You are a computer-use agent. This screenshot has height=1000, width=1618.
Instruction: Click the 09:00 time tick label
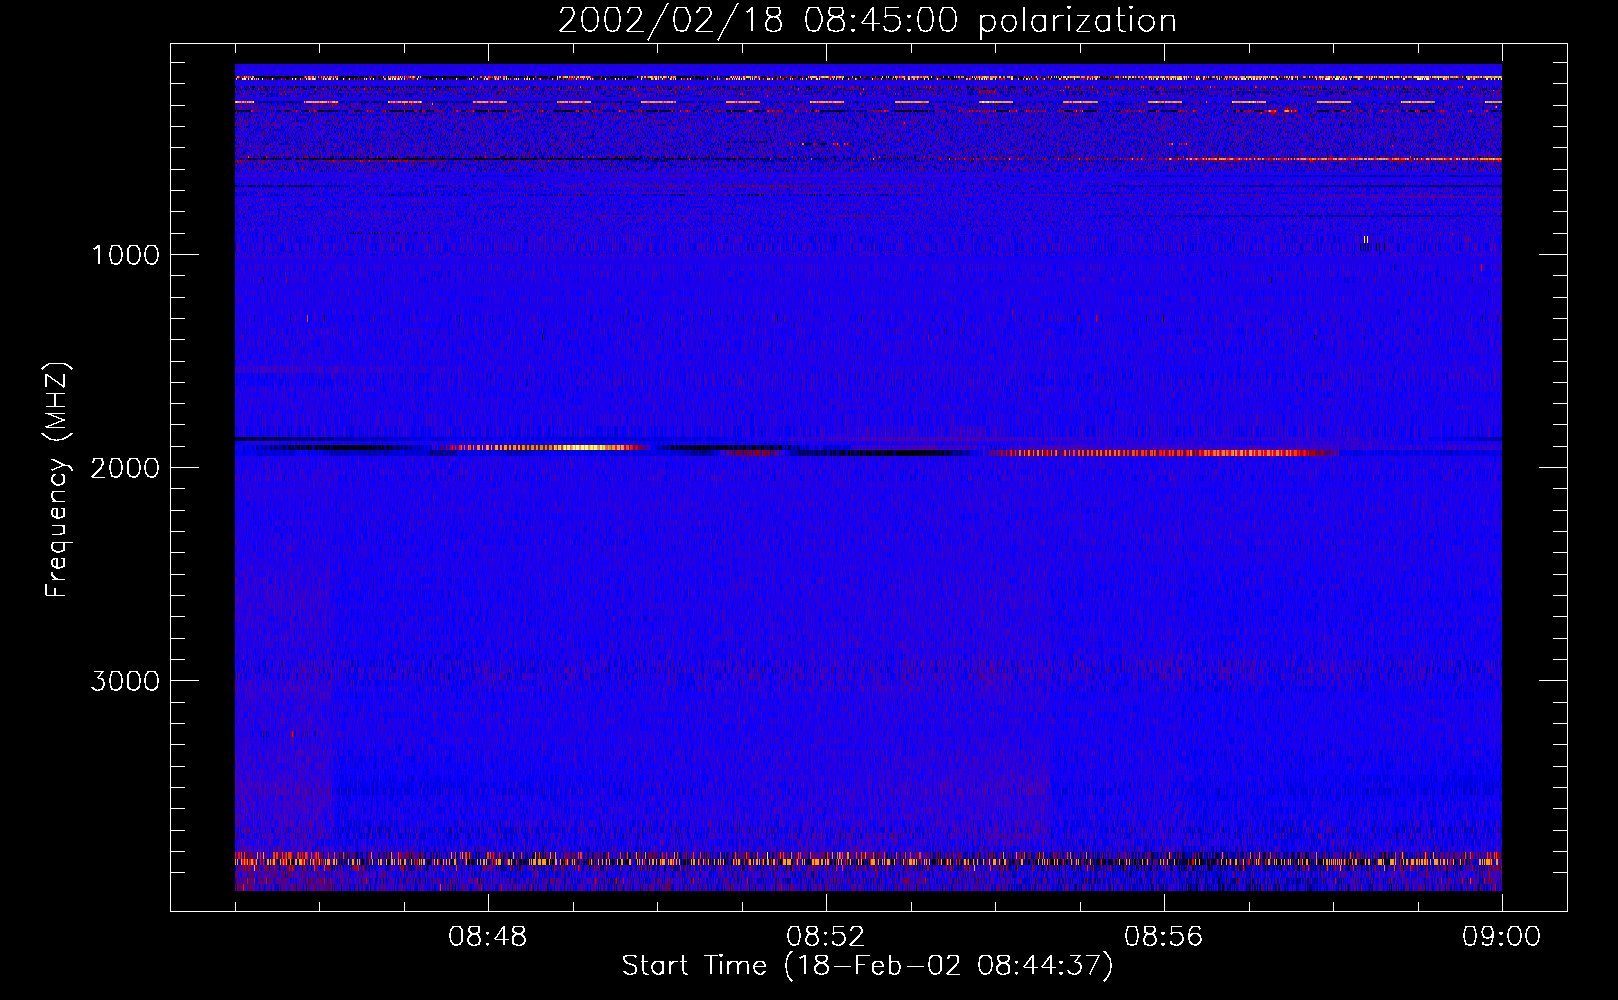(x=1502, y=937)
